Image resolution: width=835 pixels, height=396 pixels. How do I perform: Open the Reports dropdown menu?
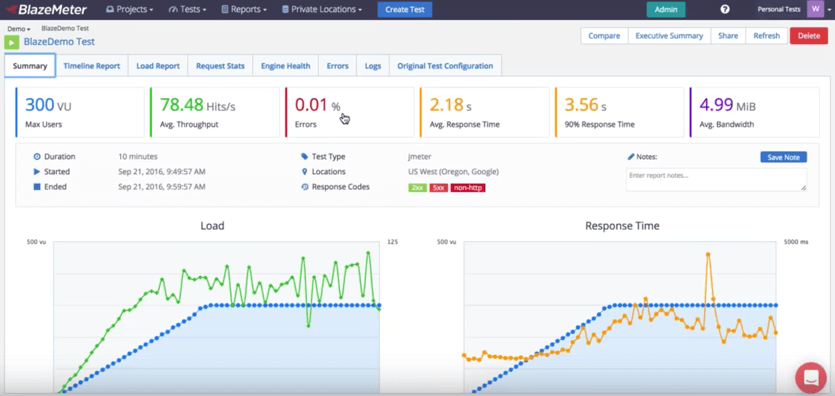click(244, 9)
